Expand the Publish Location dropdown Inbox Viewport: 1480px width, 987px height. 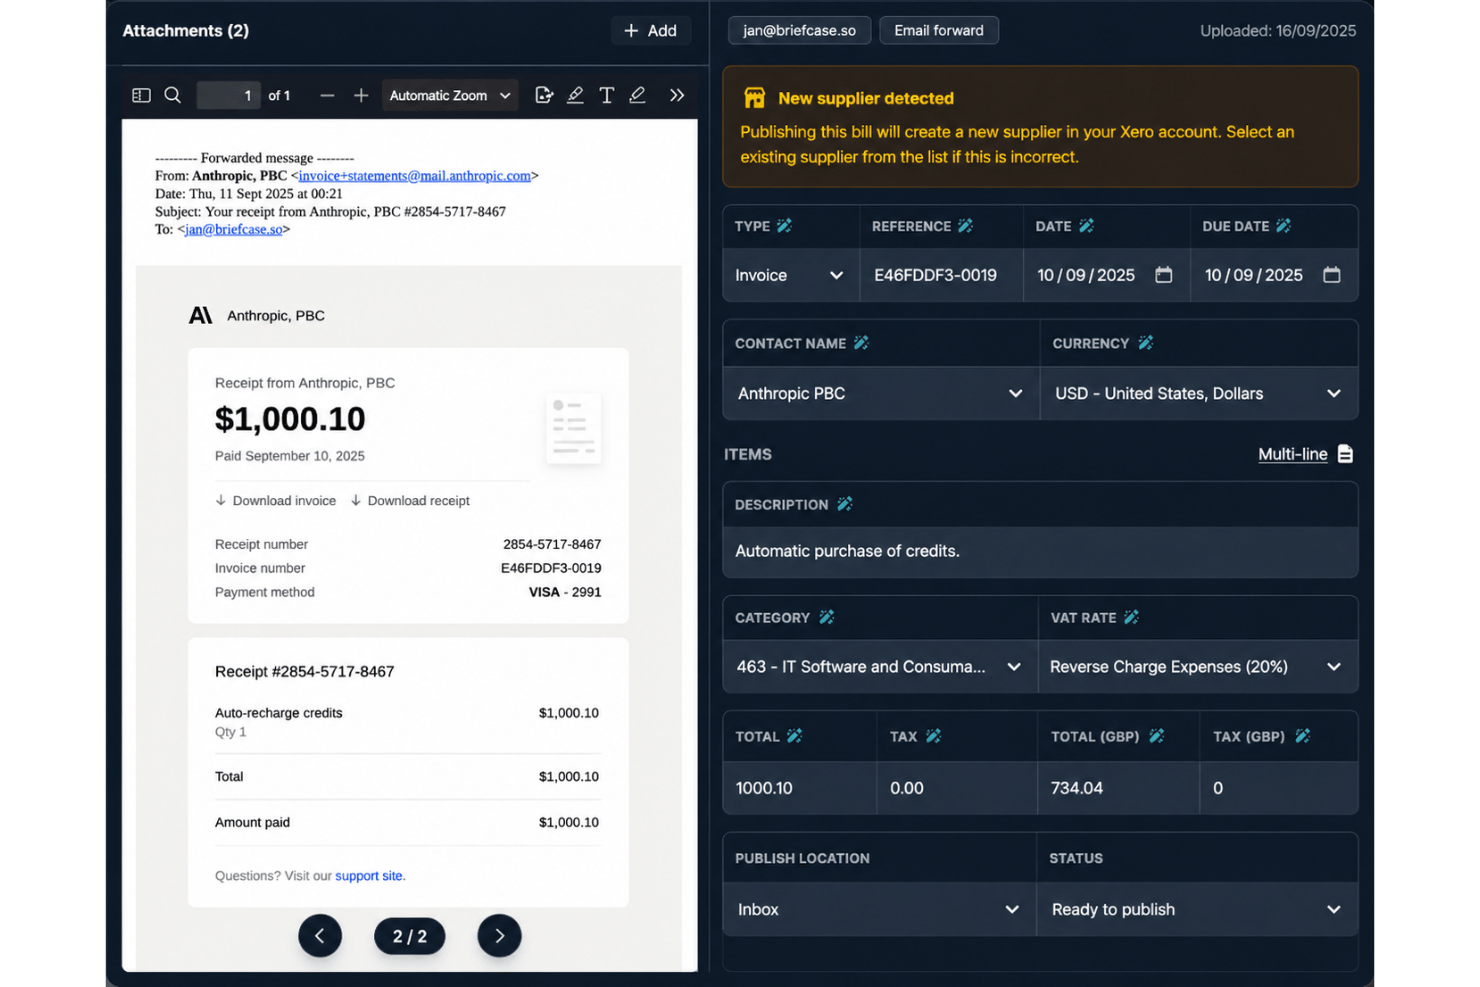879,909
